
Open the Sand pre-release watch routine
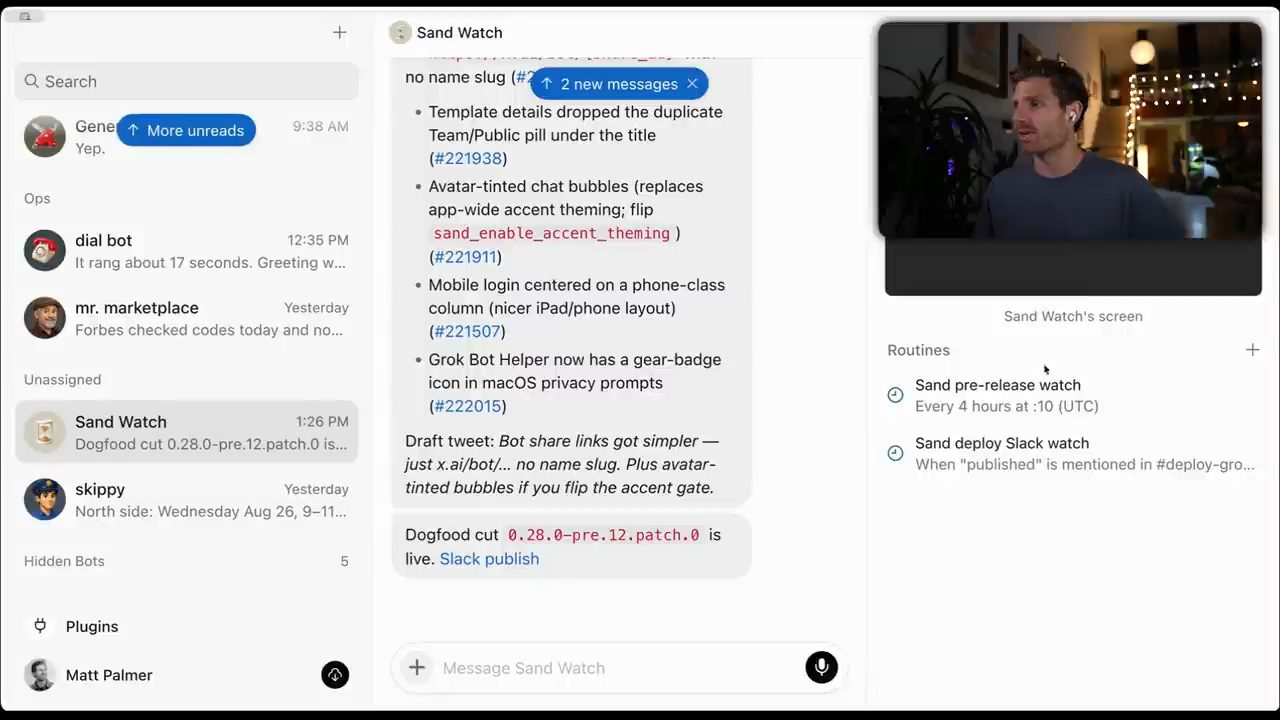1073,395
